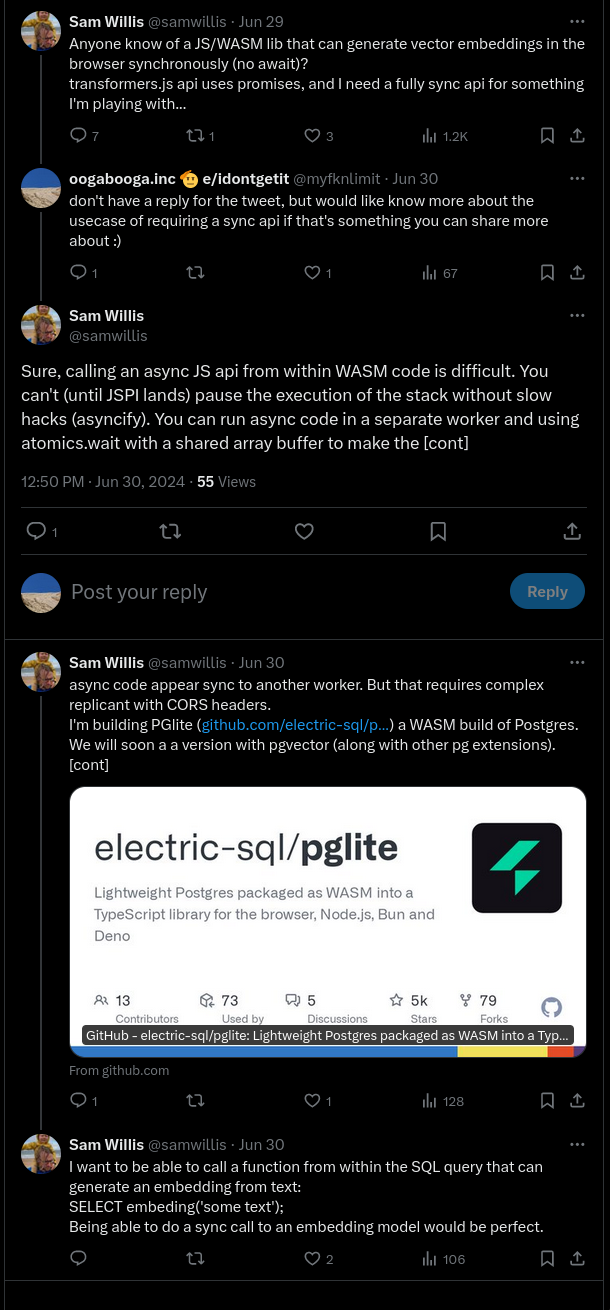Screen dimensions: 610x1310
Task: Open @myfknlimit profile handle
Action: coord(336,179)
